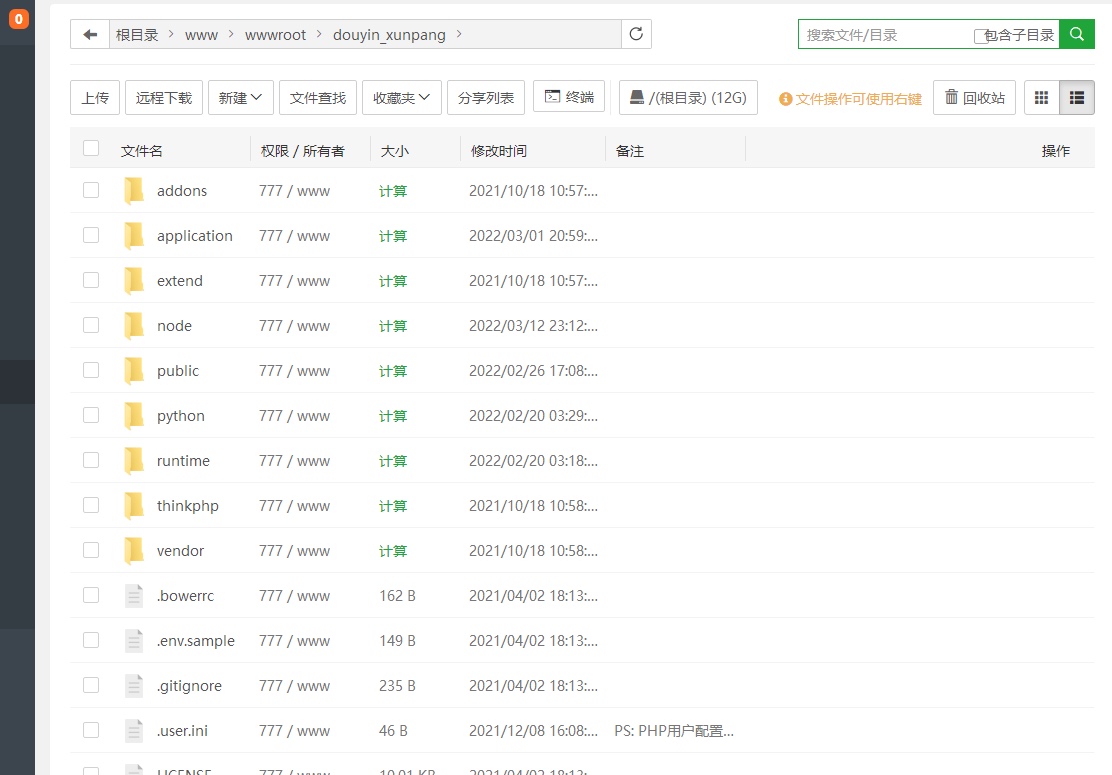The width and height of the screenshot is (1112, 775).
Task: Click the thinkphp folder icon
Action: (133, 506)
